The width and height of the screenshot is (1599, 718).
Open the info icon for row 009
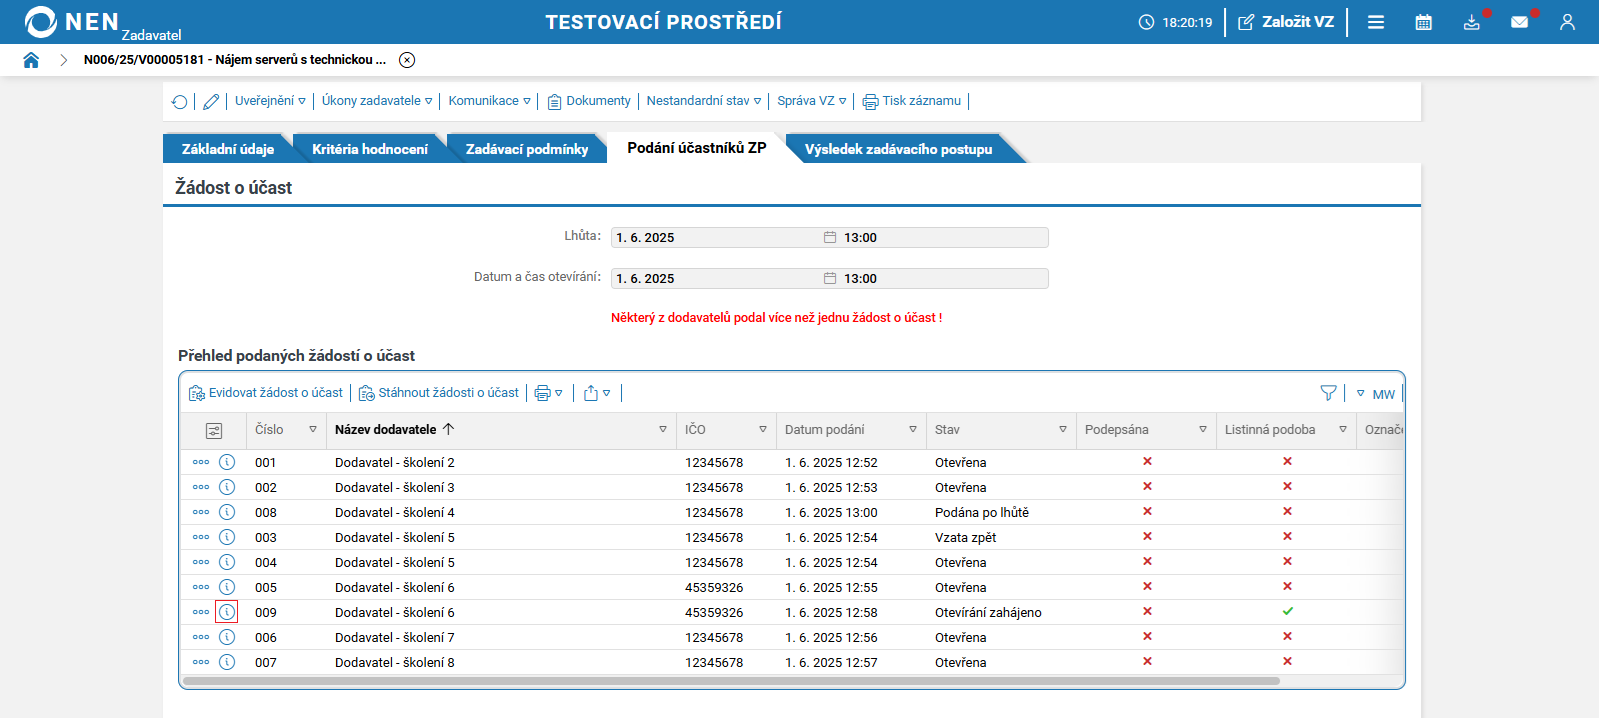[x=227, y=612]
